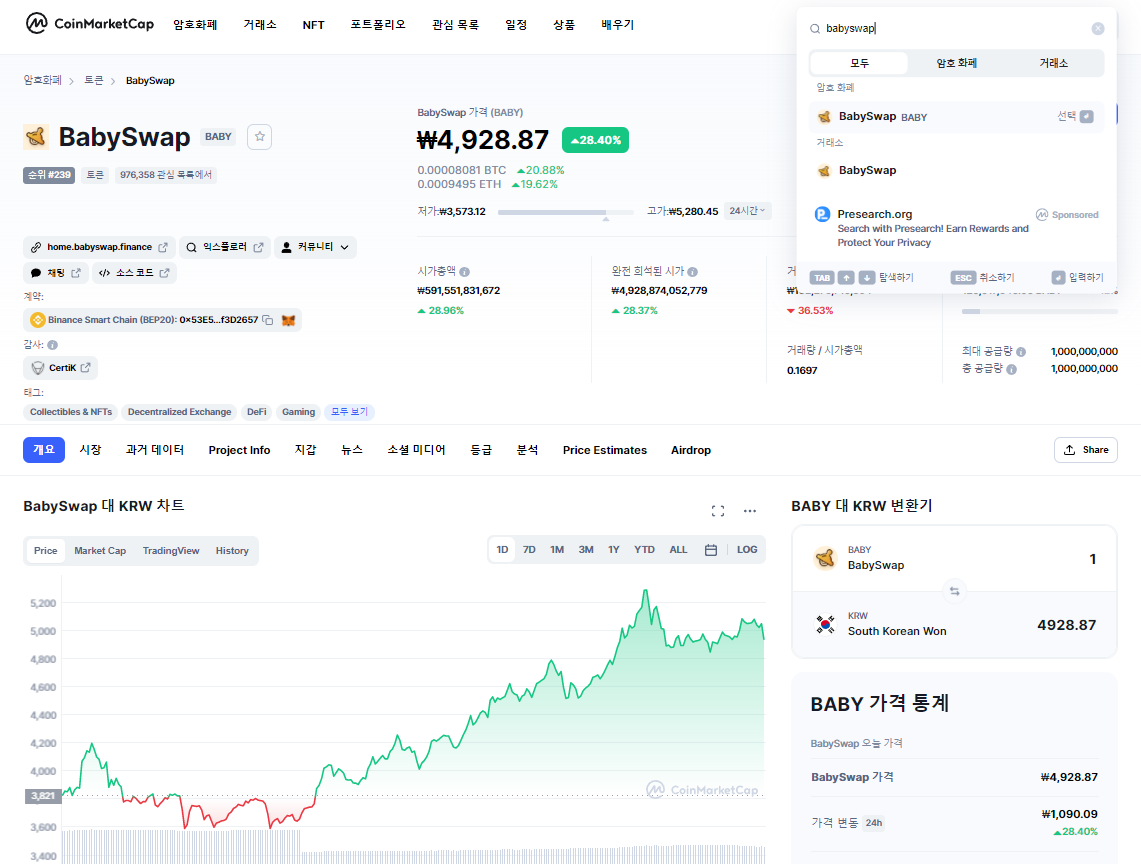Open home.babyswap.finance website link
This screenshot has width=1141, height=864.
pyautogui.click(x=100, y=247)
